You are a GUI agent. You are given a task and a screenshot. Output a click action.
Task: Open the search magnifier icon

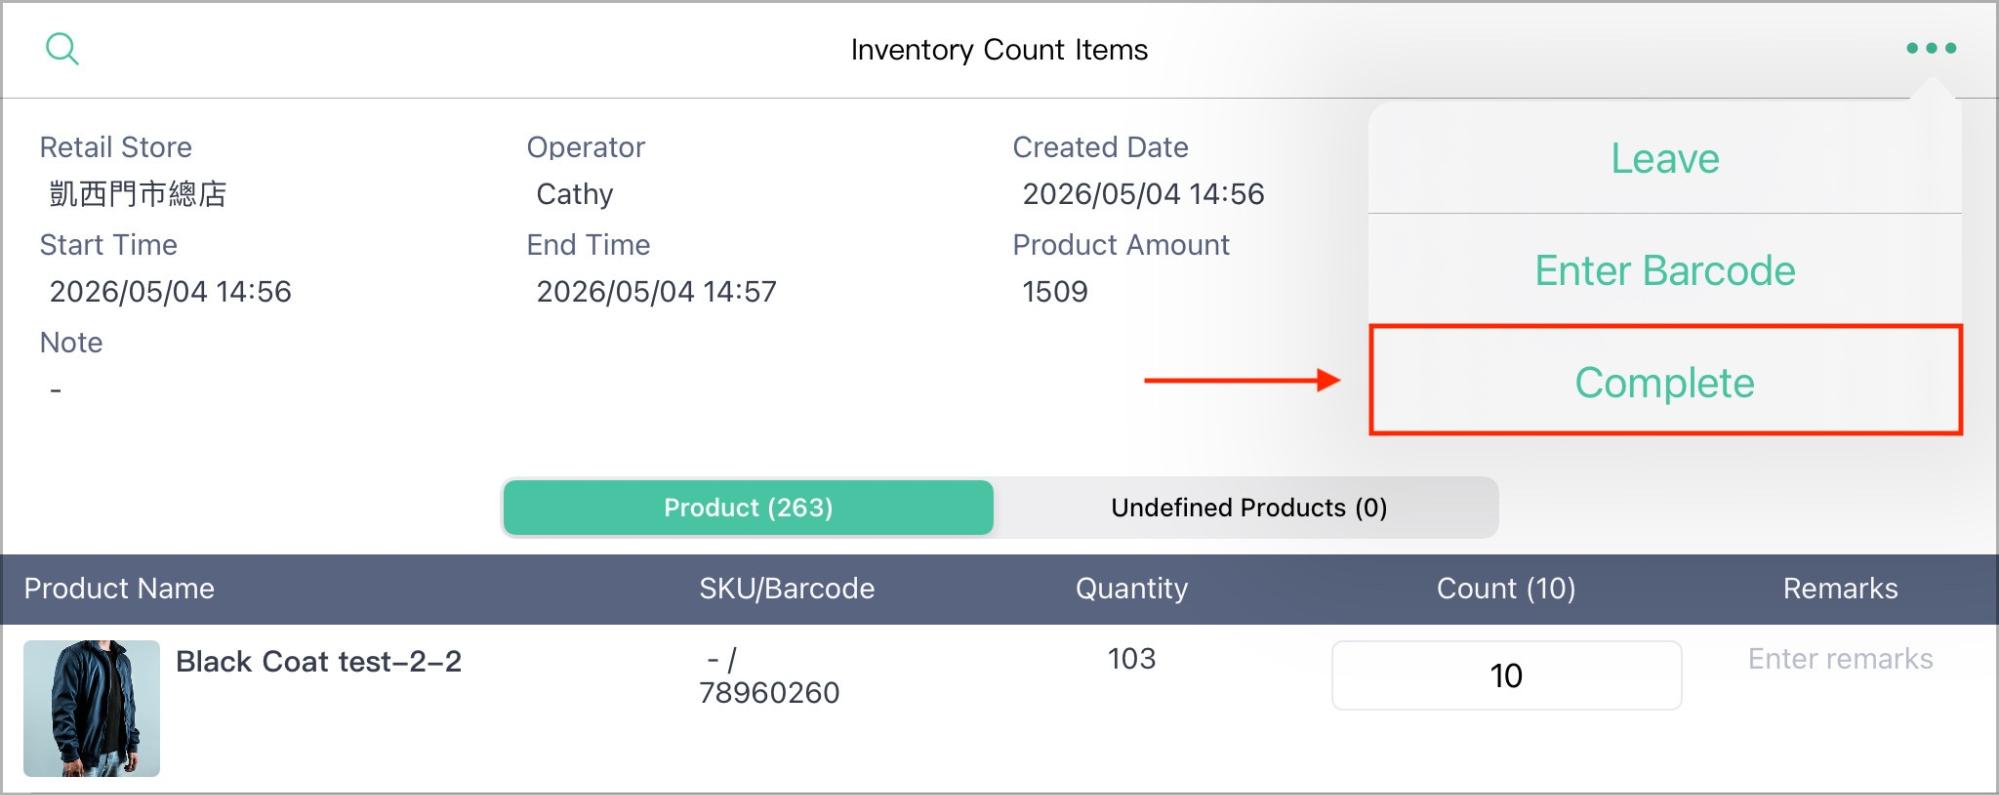[62, 48]
